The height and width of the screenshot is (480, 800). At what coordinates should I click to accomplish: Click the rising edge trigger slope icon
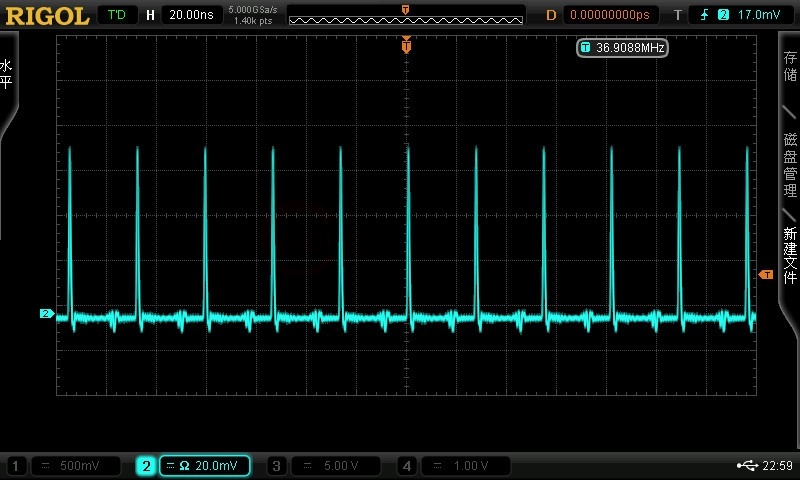pos(705,15)
